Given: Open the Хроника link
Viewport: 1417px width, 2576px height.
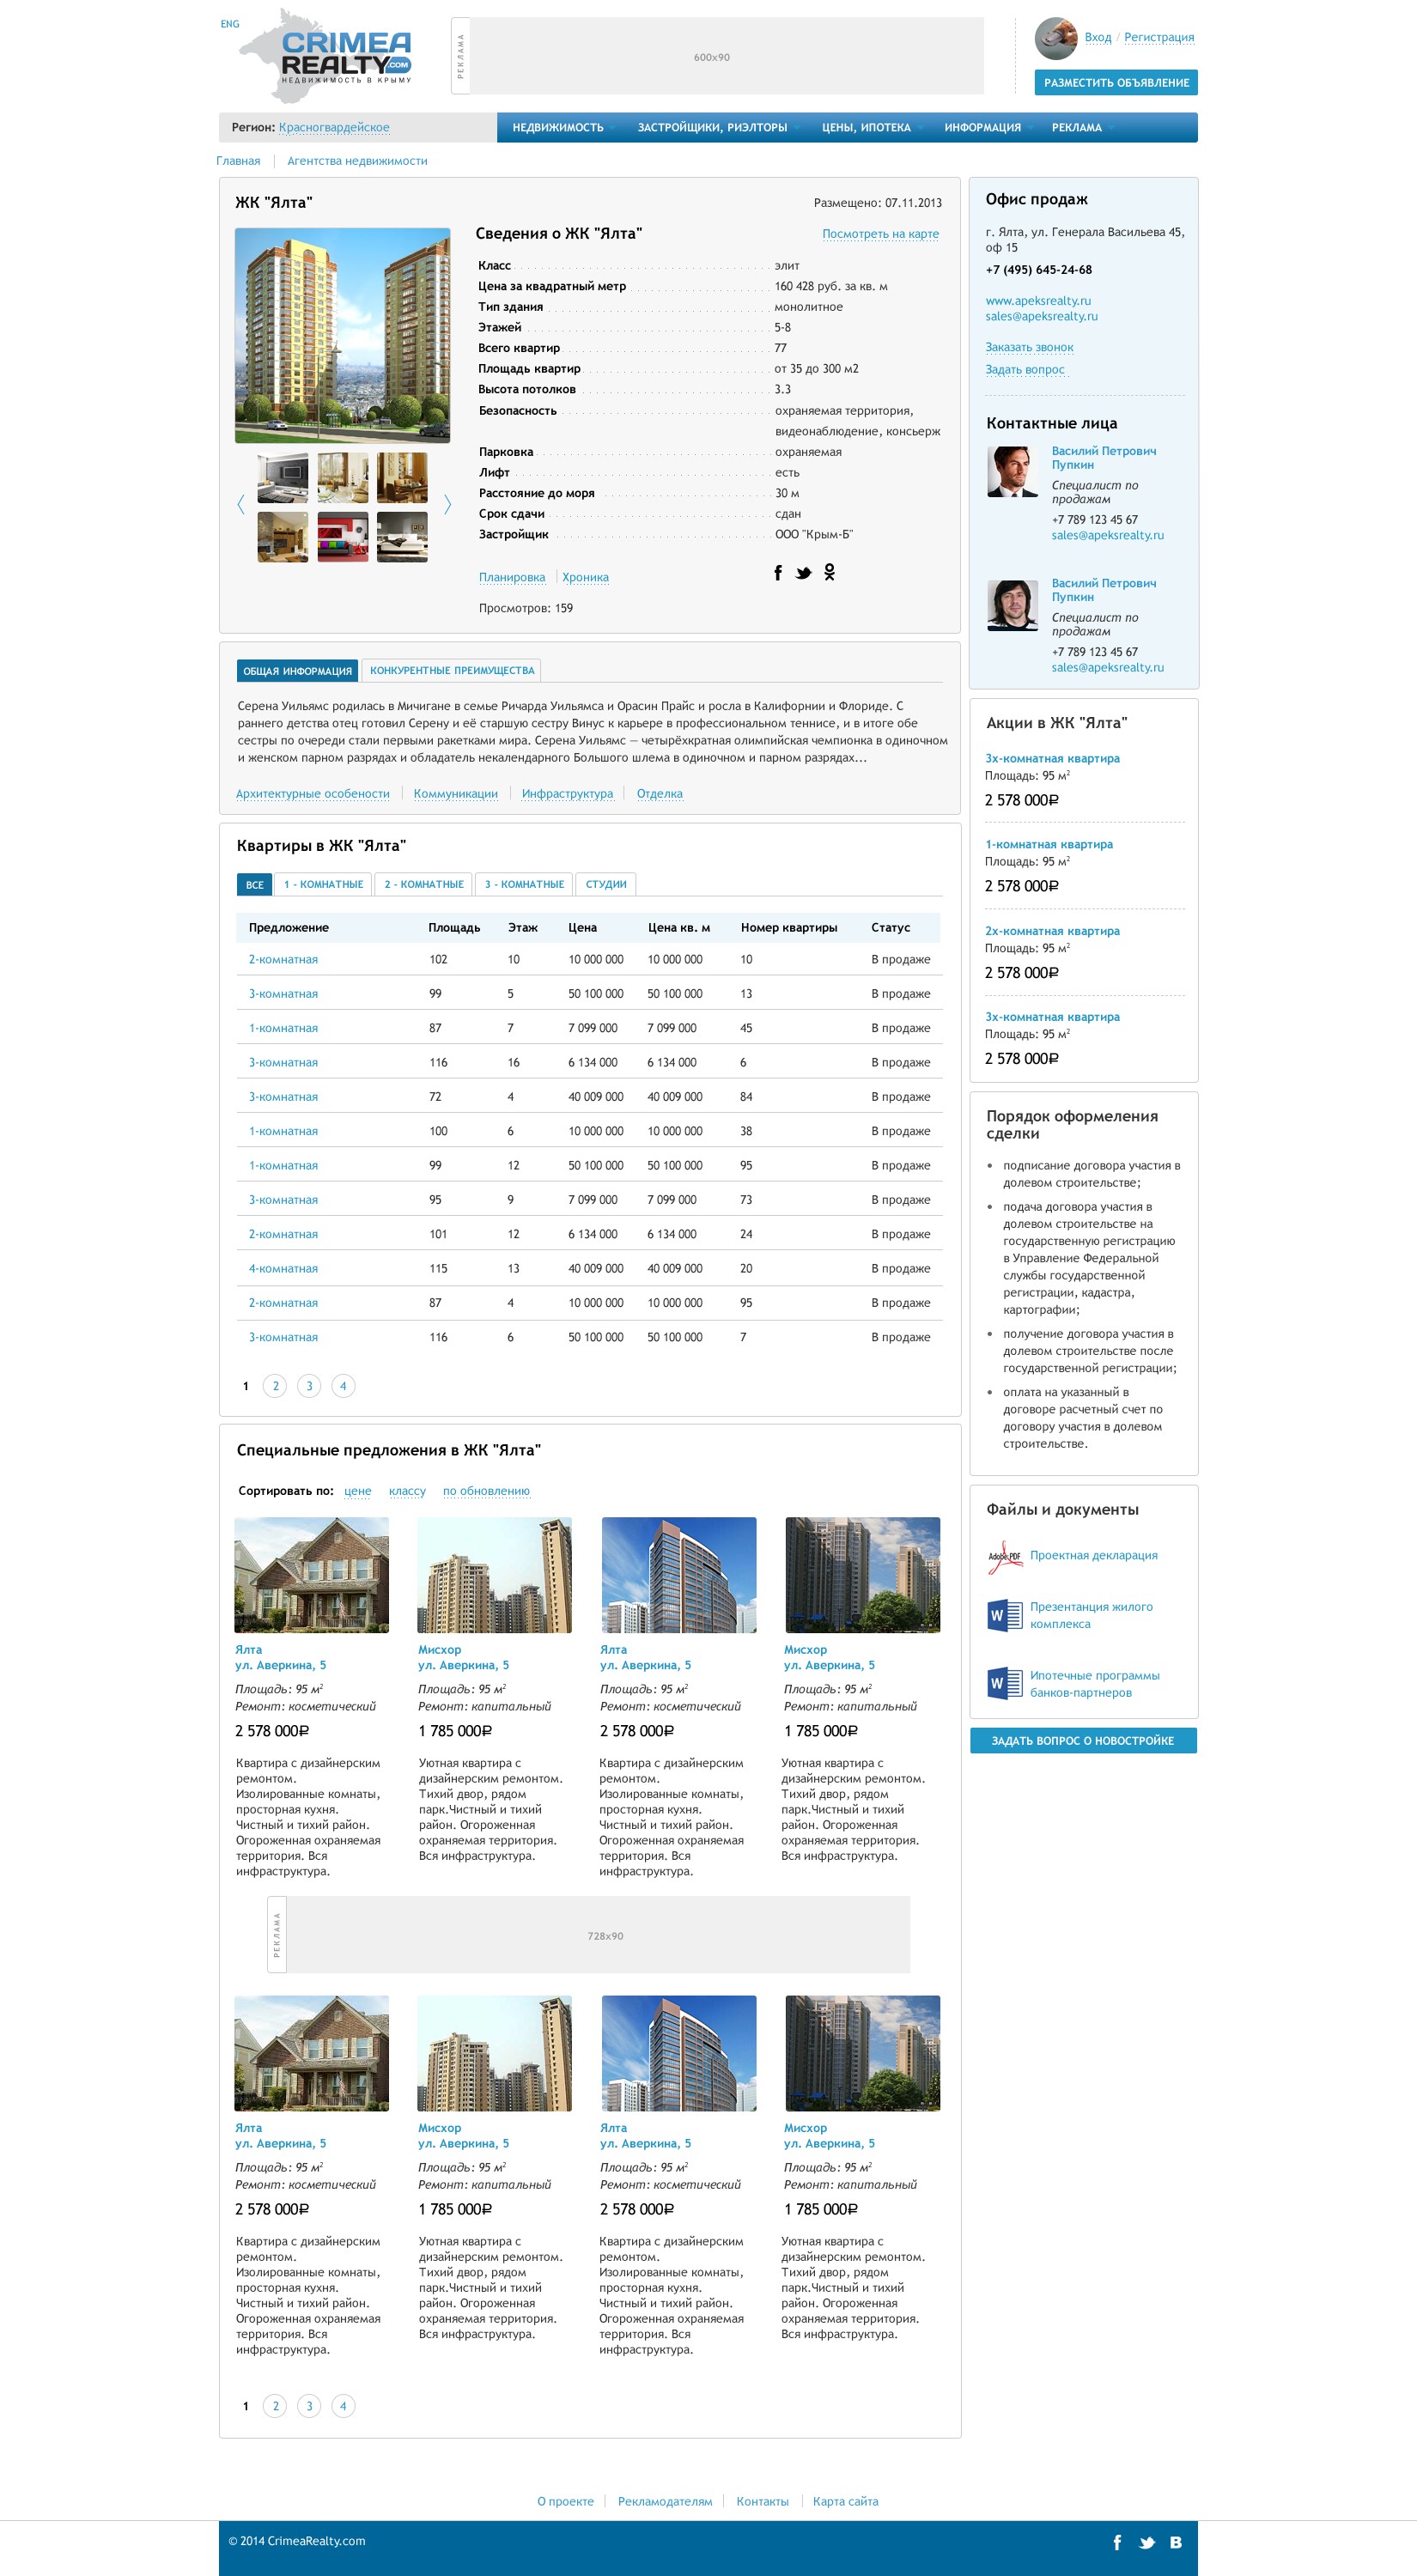Looking at the screenshot, I should 585,577.
